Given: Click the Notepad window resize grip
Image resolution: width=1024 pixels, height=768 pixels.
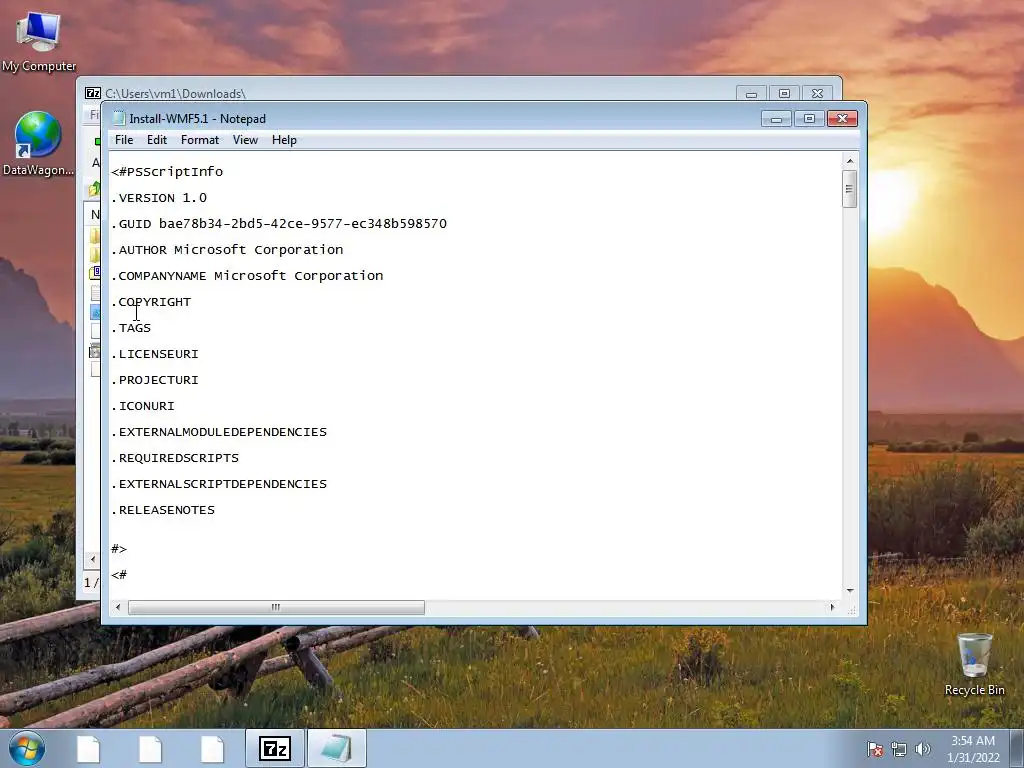Looking at the screenshot, I should coord(851,609).
